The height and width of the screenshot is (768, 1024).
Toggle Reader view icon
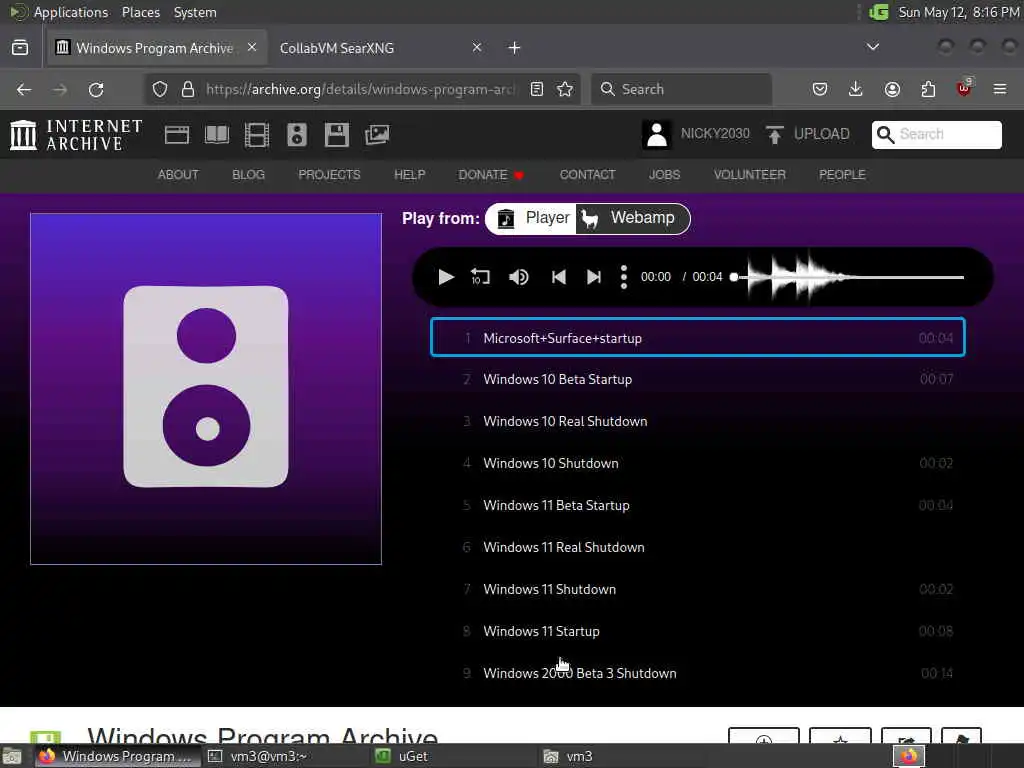(537, 89)
